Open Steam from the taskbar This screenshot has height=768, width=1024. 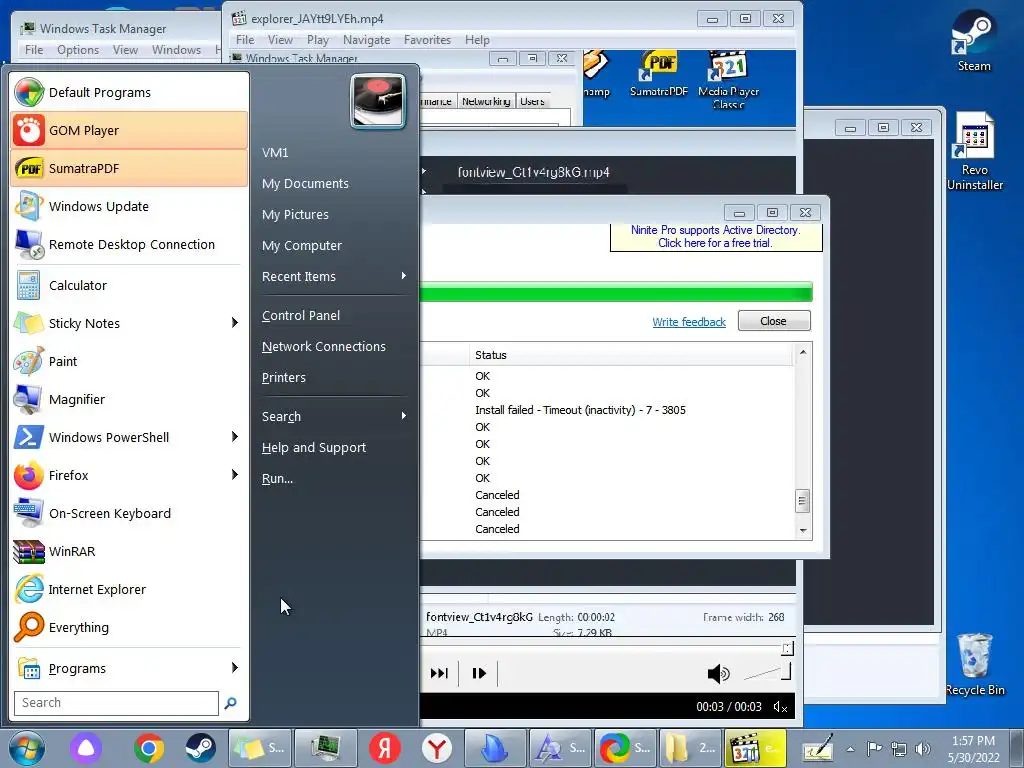[200, 748]
